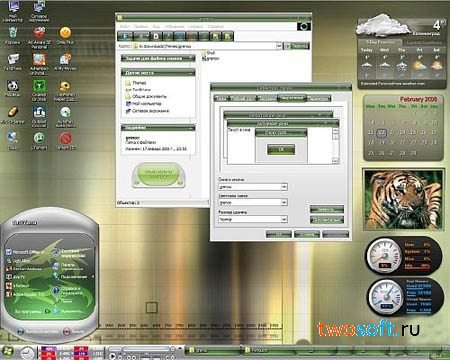Launch the µTorrent desktop icon

click(39, 140)
